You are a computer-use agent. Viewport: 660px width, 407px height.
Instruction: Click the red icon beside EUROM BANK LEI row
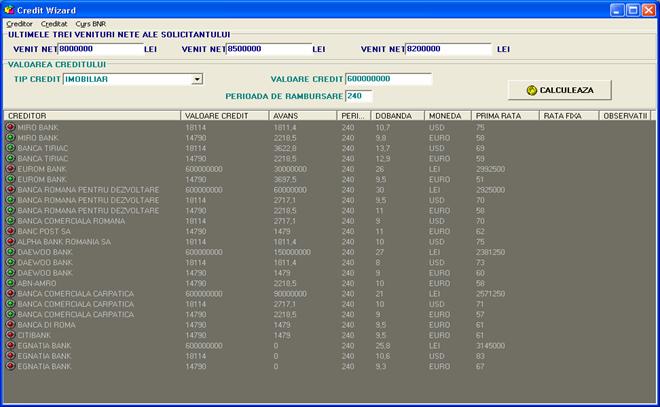pos(11,168)
